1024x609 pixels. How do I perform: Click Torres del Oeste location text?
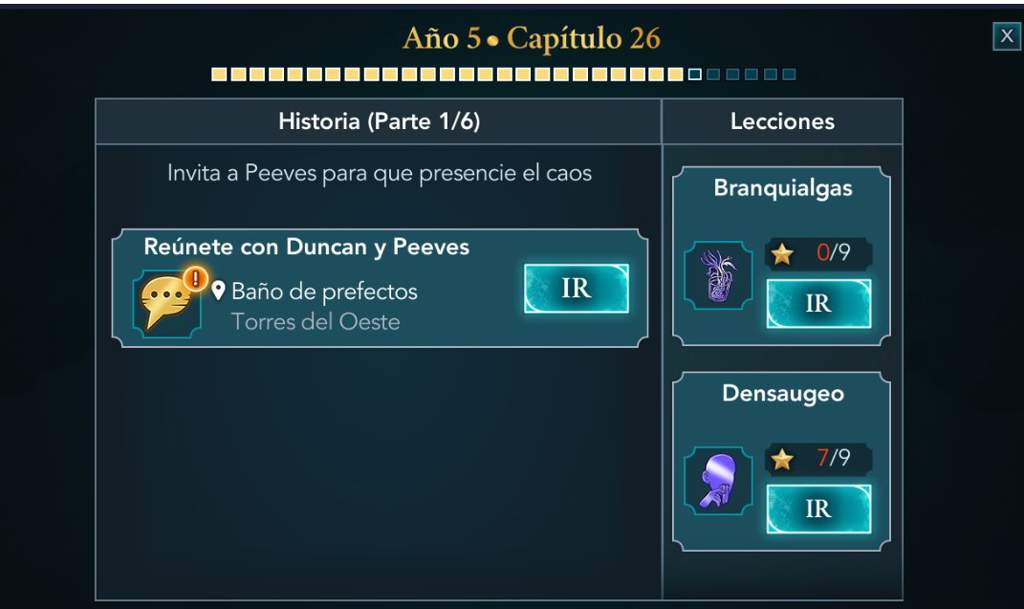click(315, 322)
